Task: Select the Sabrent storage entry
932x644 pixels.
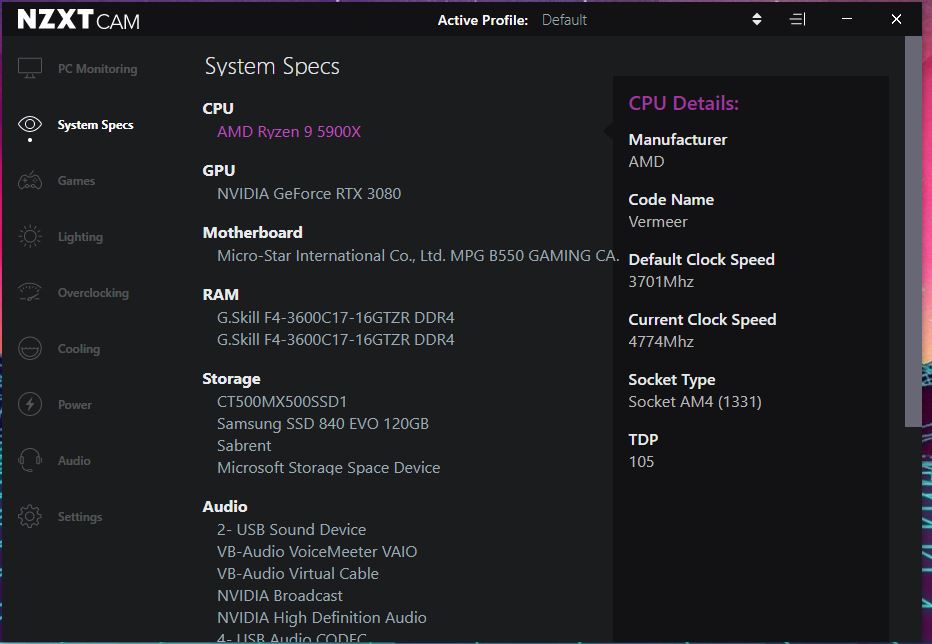Action: point(244,445)
